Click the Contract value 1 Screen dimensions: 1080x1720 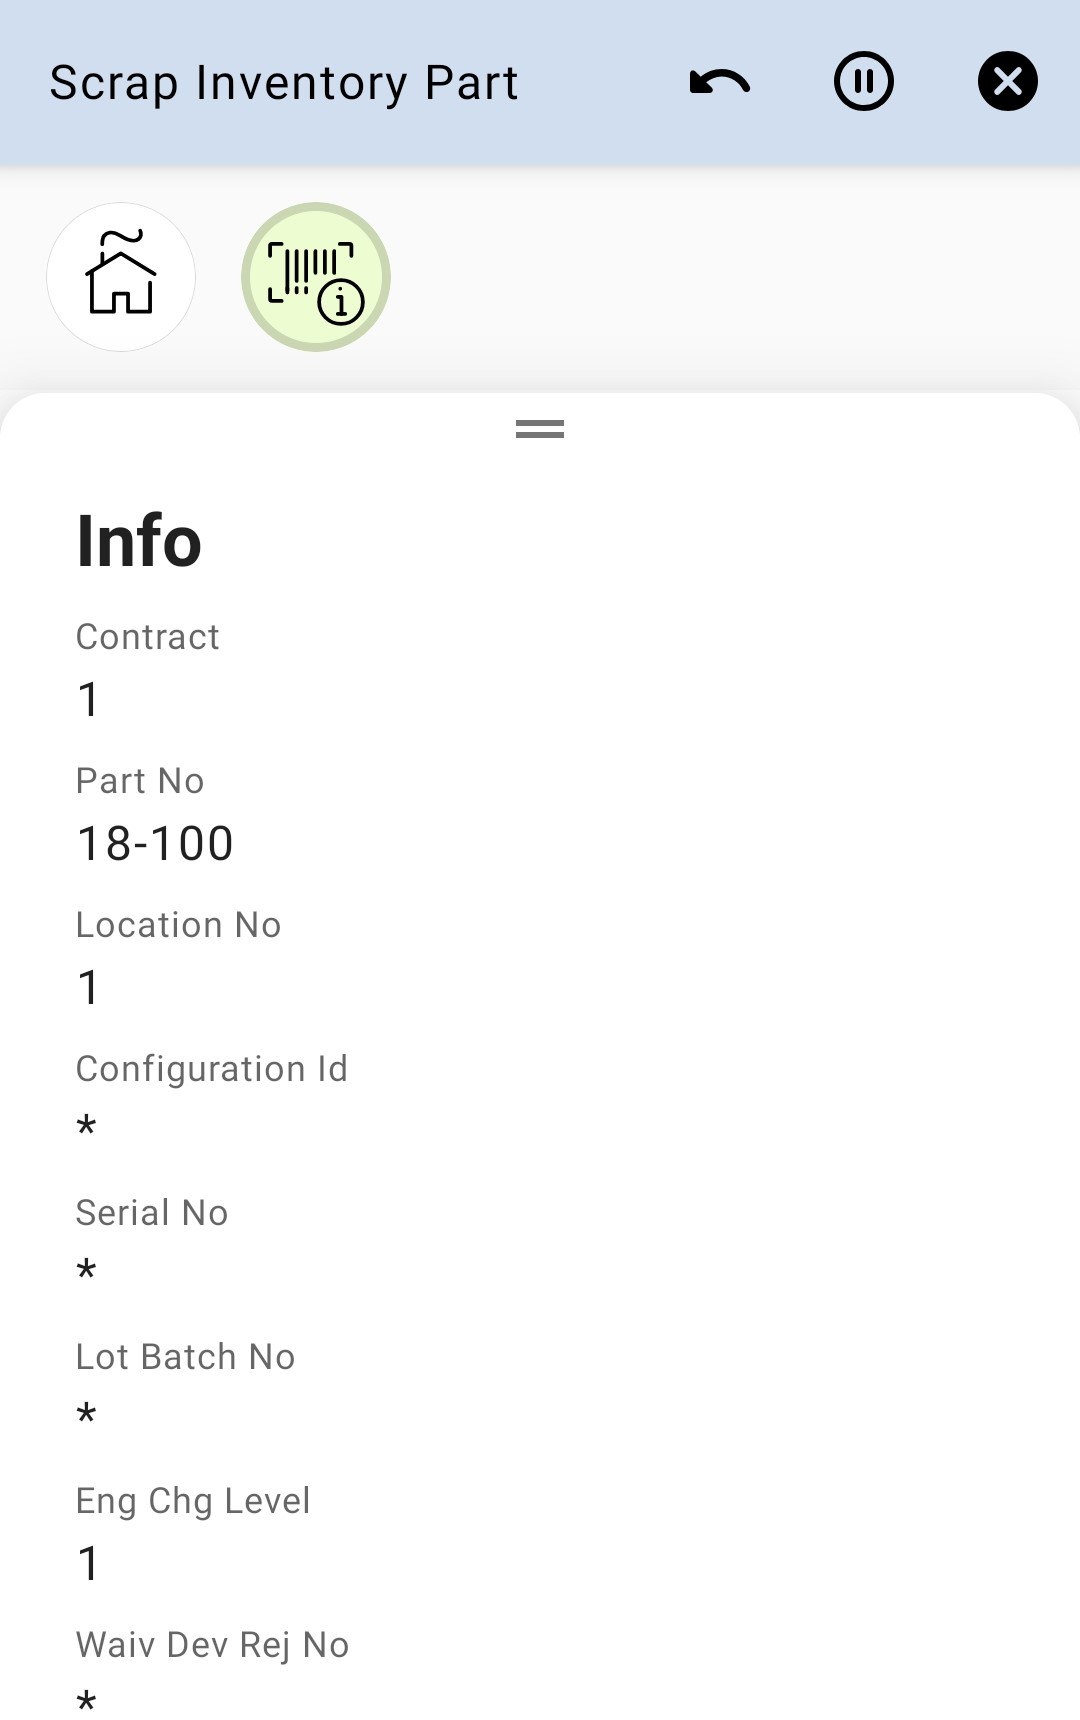point(89,699)
